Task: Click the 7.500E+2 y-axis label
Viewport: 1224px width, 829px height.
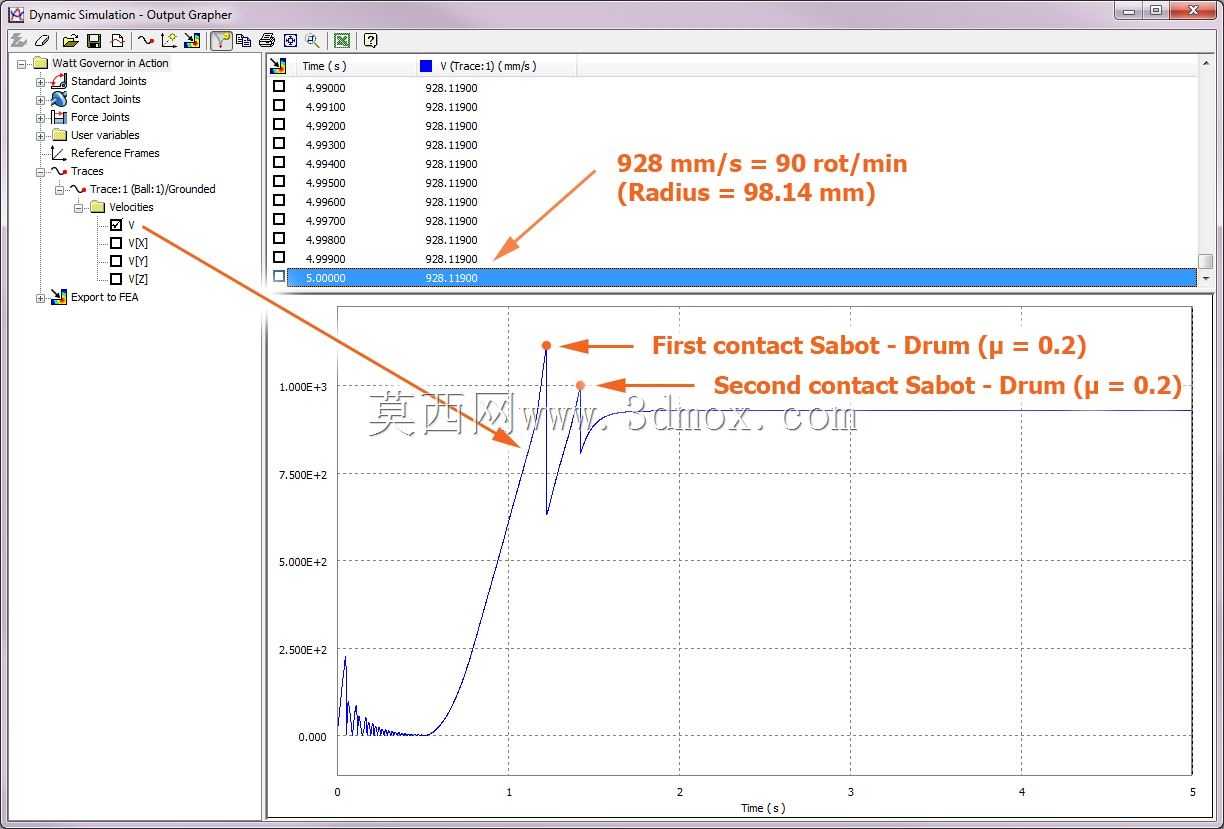Action: tap(304, 474)
